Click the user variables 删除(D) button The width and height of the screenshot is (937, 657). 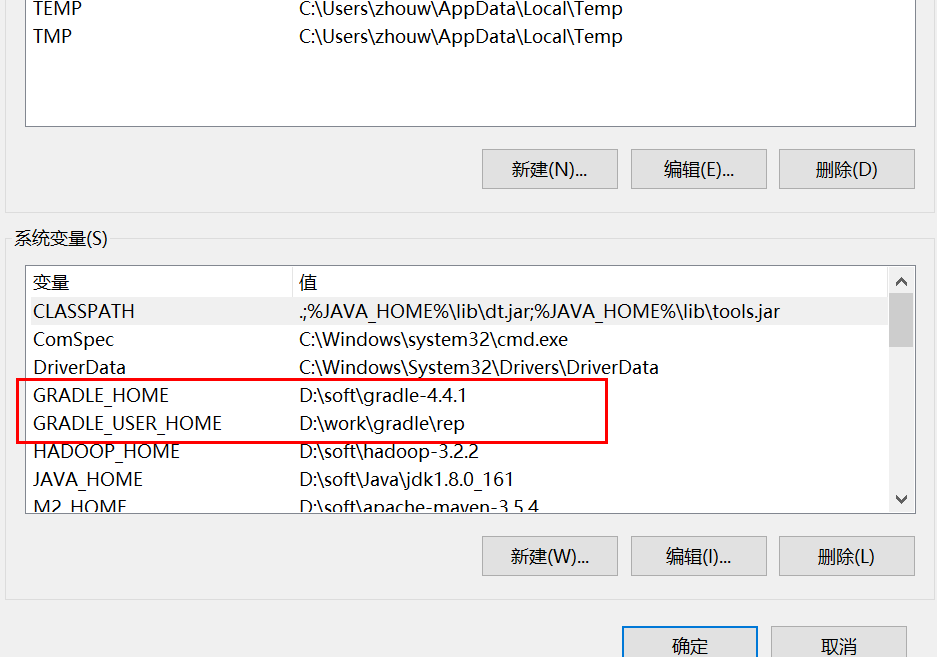coord(846,169)
